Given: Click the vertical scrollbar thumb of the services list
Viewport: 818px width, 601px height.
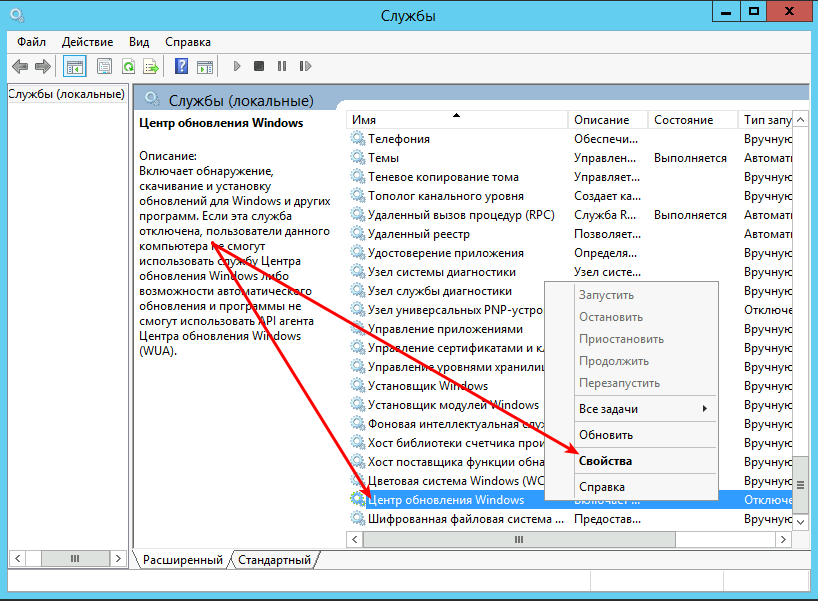Looking at the screenshot, I should tap(800, 485).
